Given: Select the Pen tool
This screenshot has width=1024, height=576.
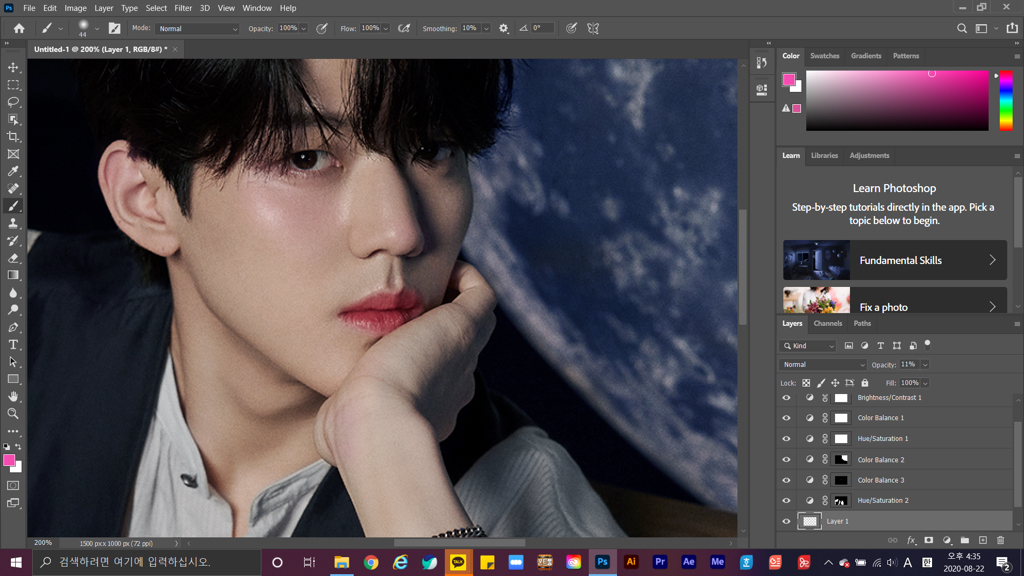Looking at the screenshot, I should 13,327.
